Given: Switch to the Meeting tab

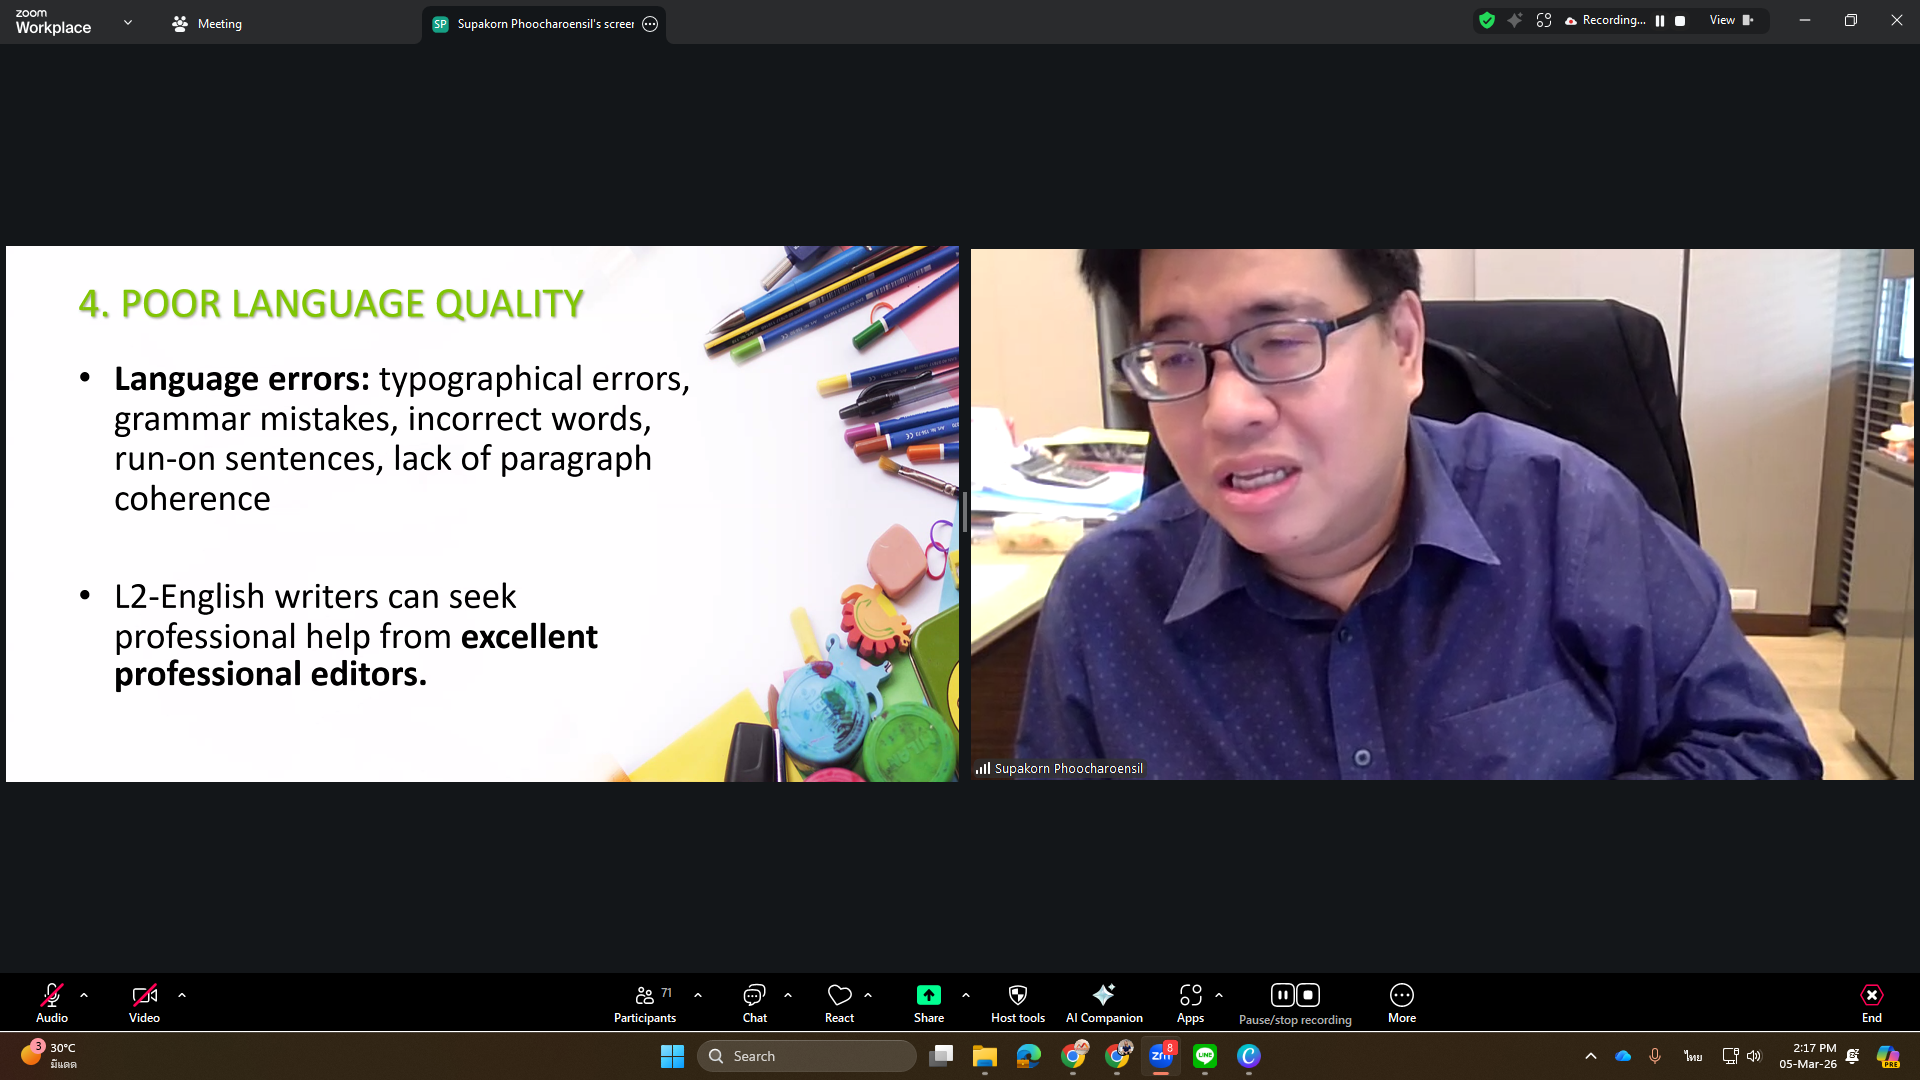Looking at the screenshot, I should (x=207, y=23).
